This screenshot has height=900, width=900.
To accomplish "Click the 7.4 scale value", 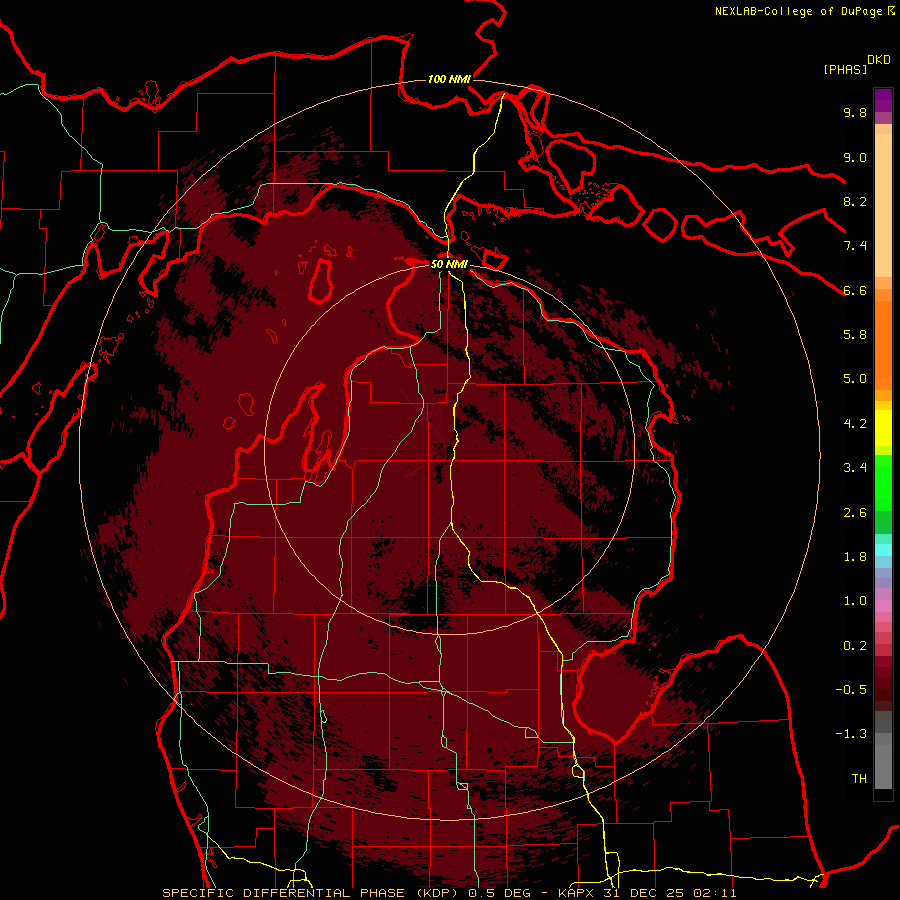I will 855,246.
